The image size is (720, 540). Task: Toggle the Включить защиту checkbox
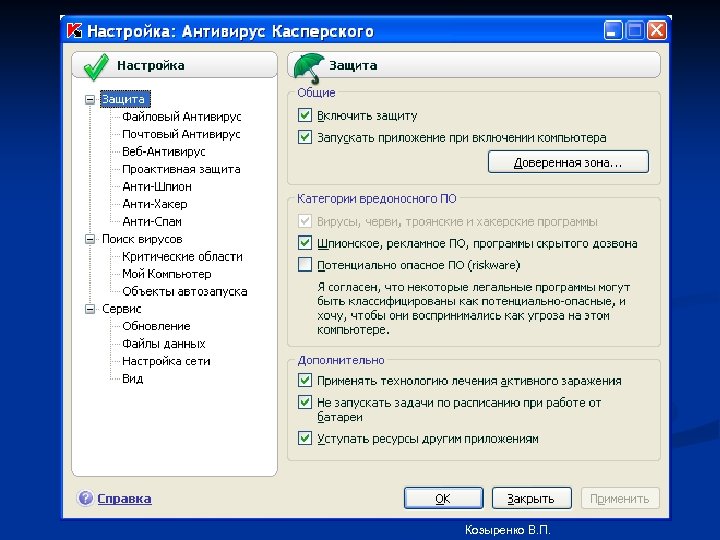[x=305, y=115]
